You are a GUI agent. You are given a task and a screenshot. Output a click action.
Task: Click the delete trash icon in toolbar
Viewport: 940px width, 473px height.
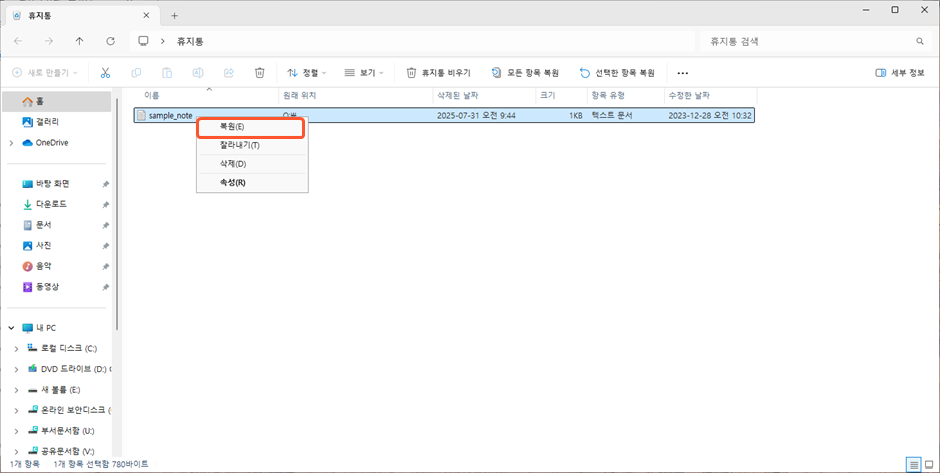[x=259, y=73]
